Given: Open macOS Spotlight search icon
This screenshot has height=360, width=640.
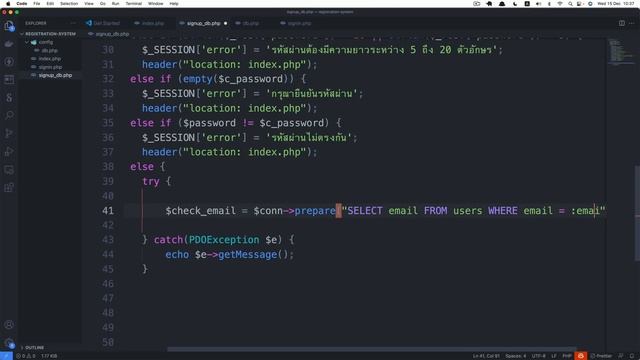Looking at the screenshot, I should 570,4.
